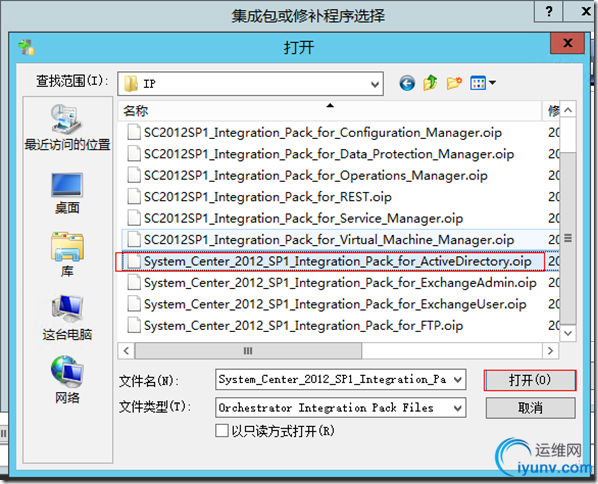
Task: Select This PC (这台电脑) in the places bar
Action: [67, 318]
